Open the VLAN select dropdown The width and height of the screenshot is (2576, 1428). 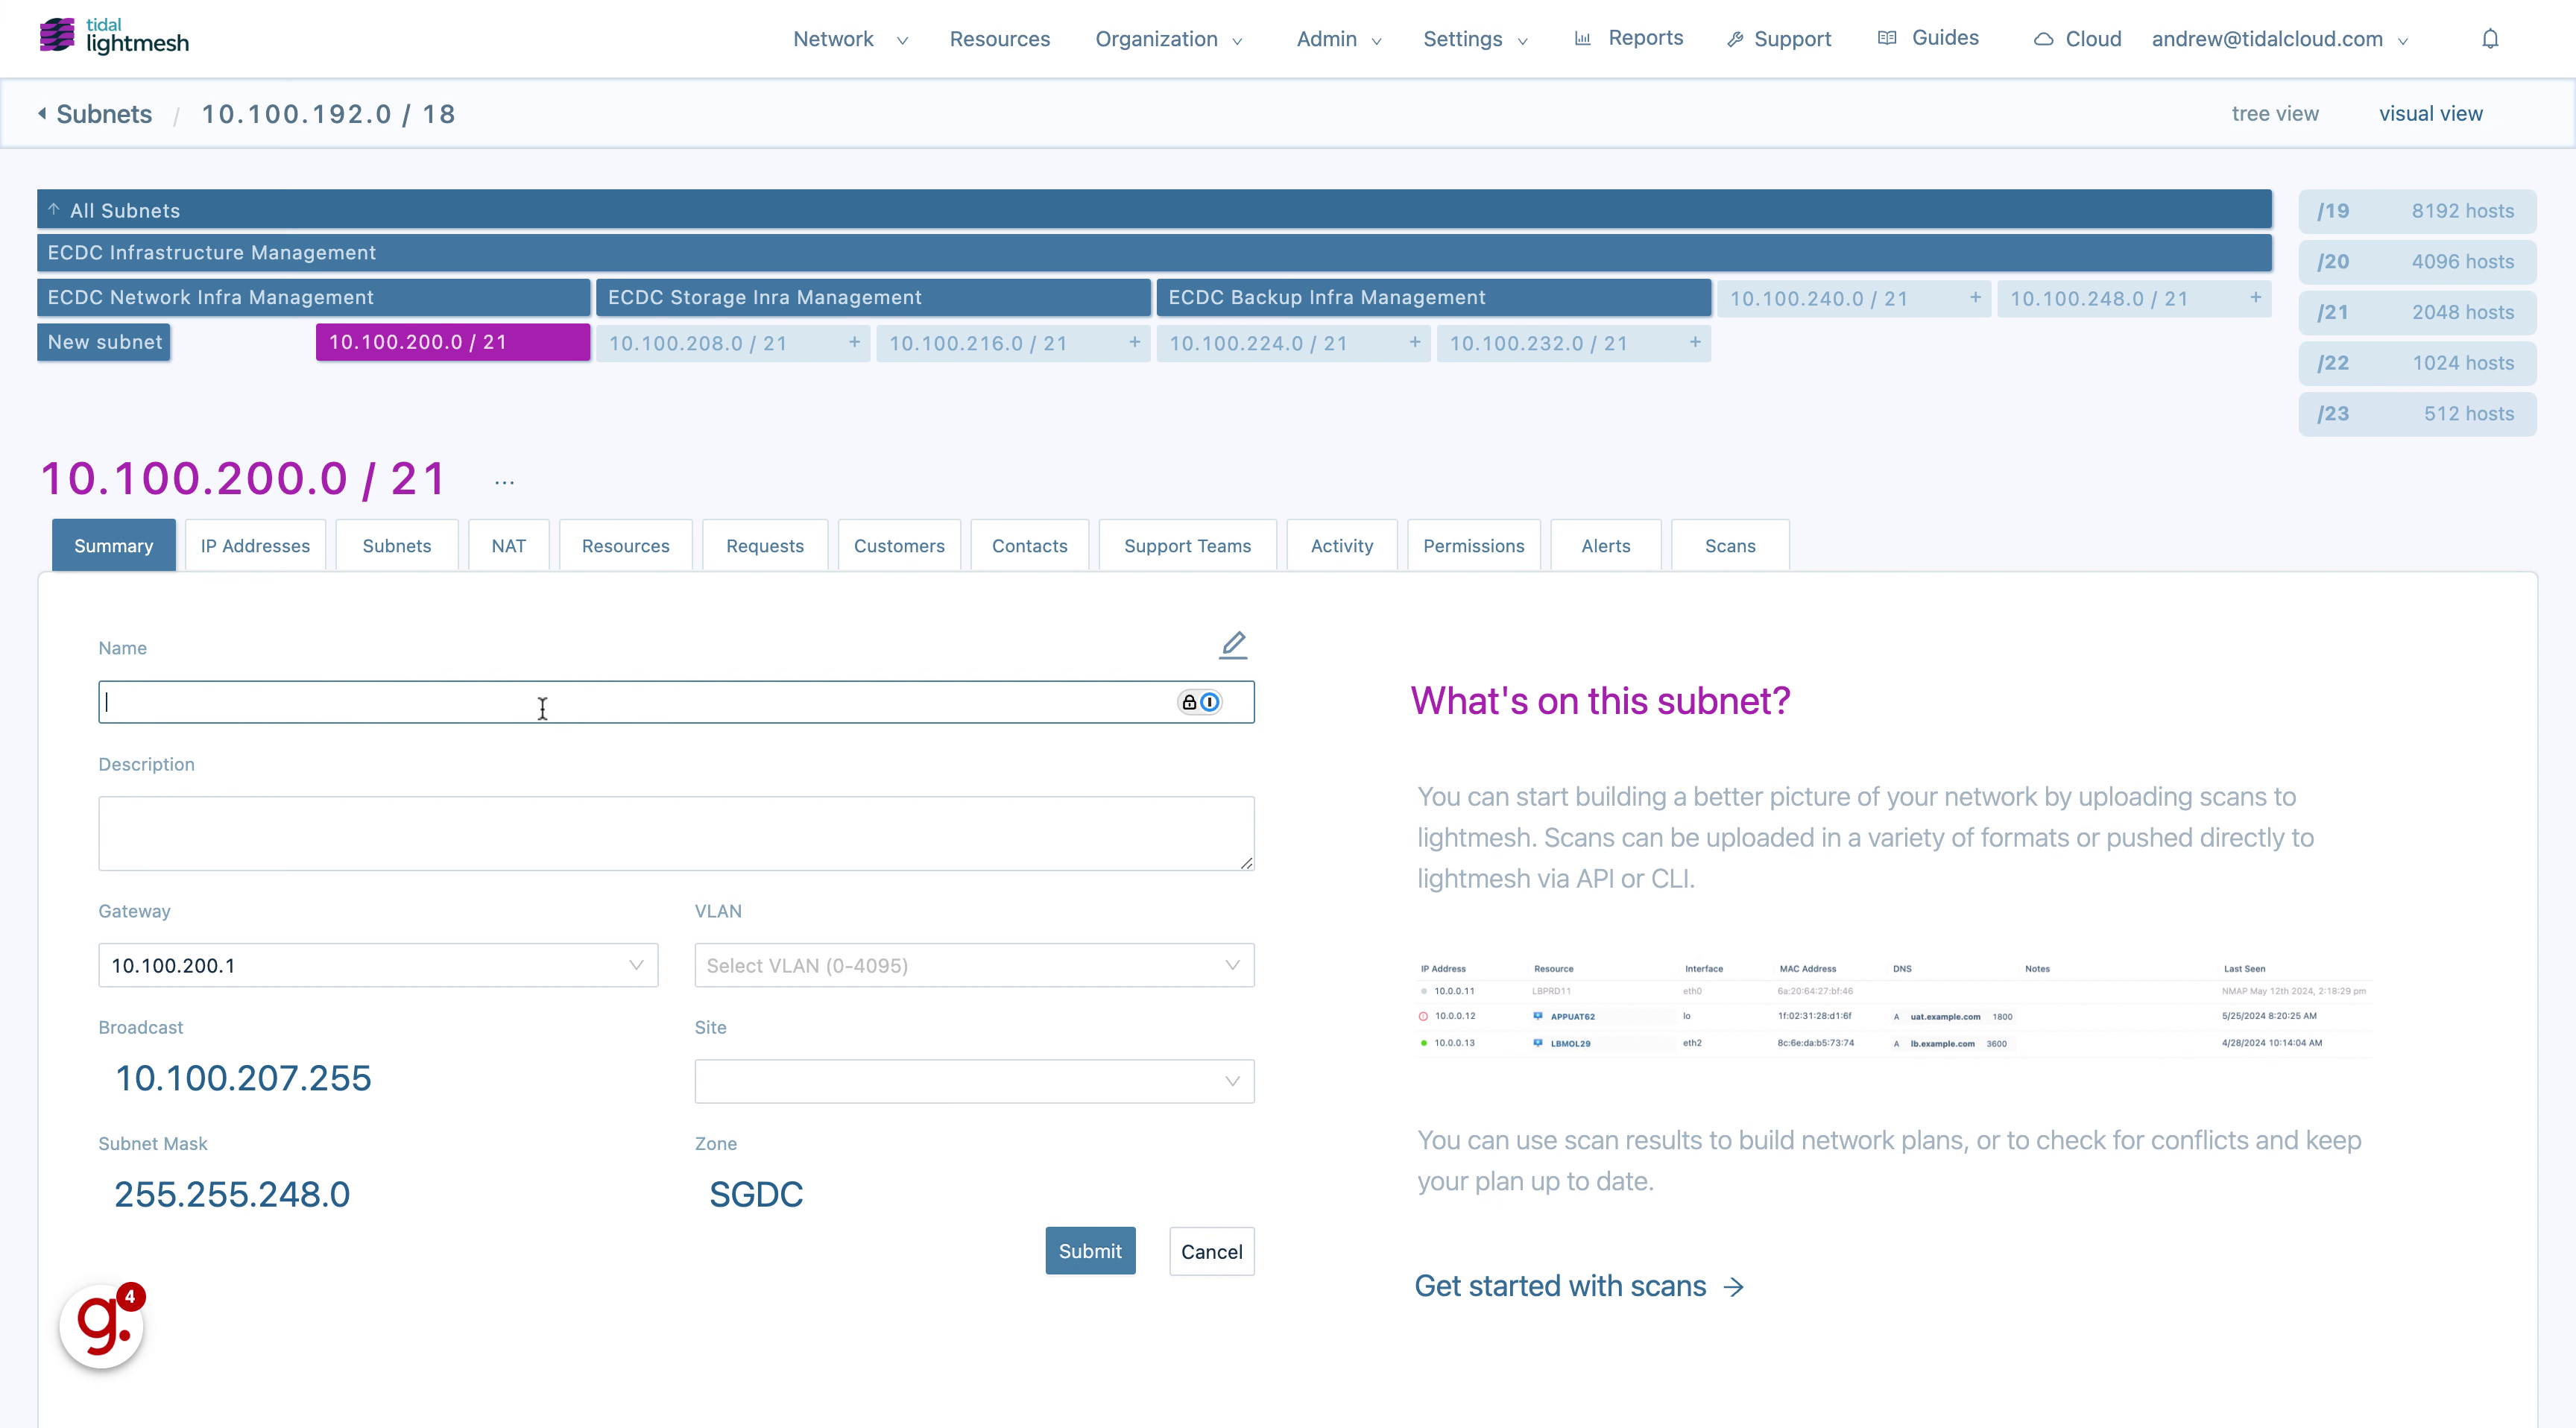click(x=976, y=964)
